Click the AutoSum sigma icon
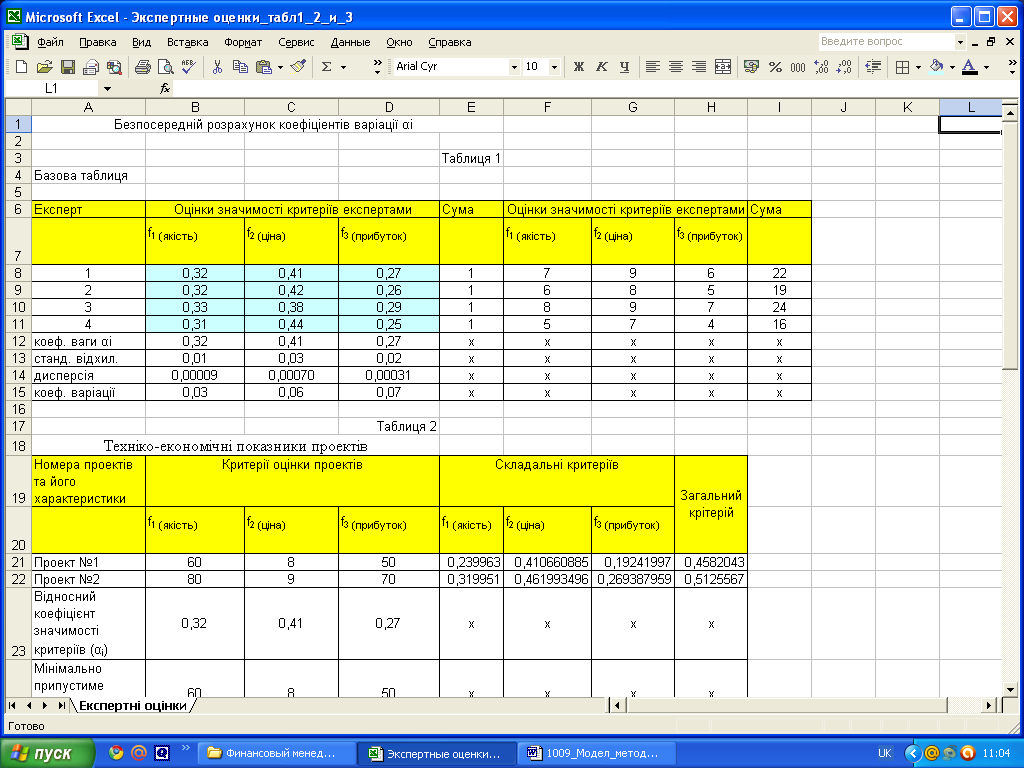 327,67
